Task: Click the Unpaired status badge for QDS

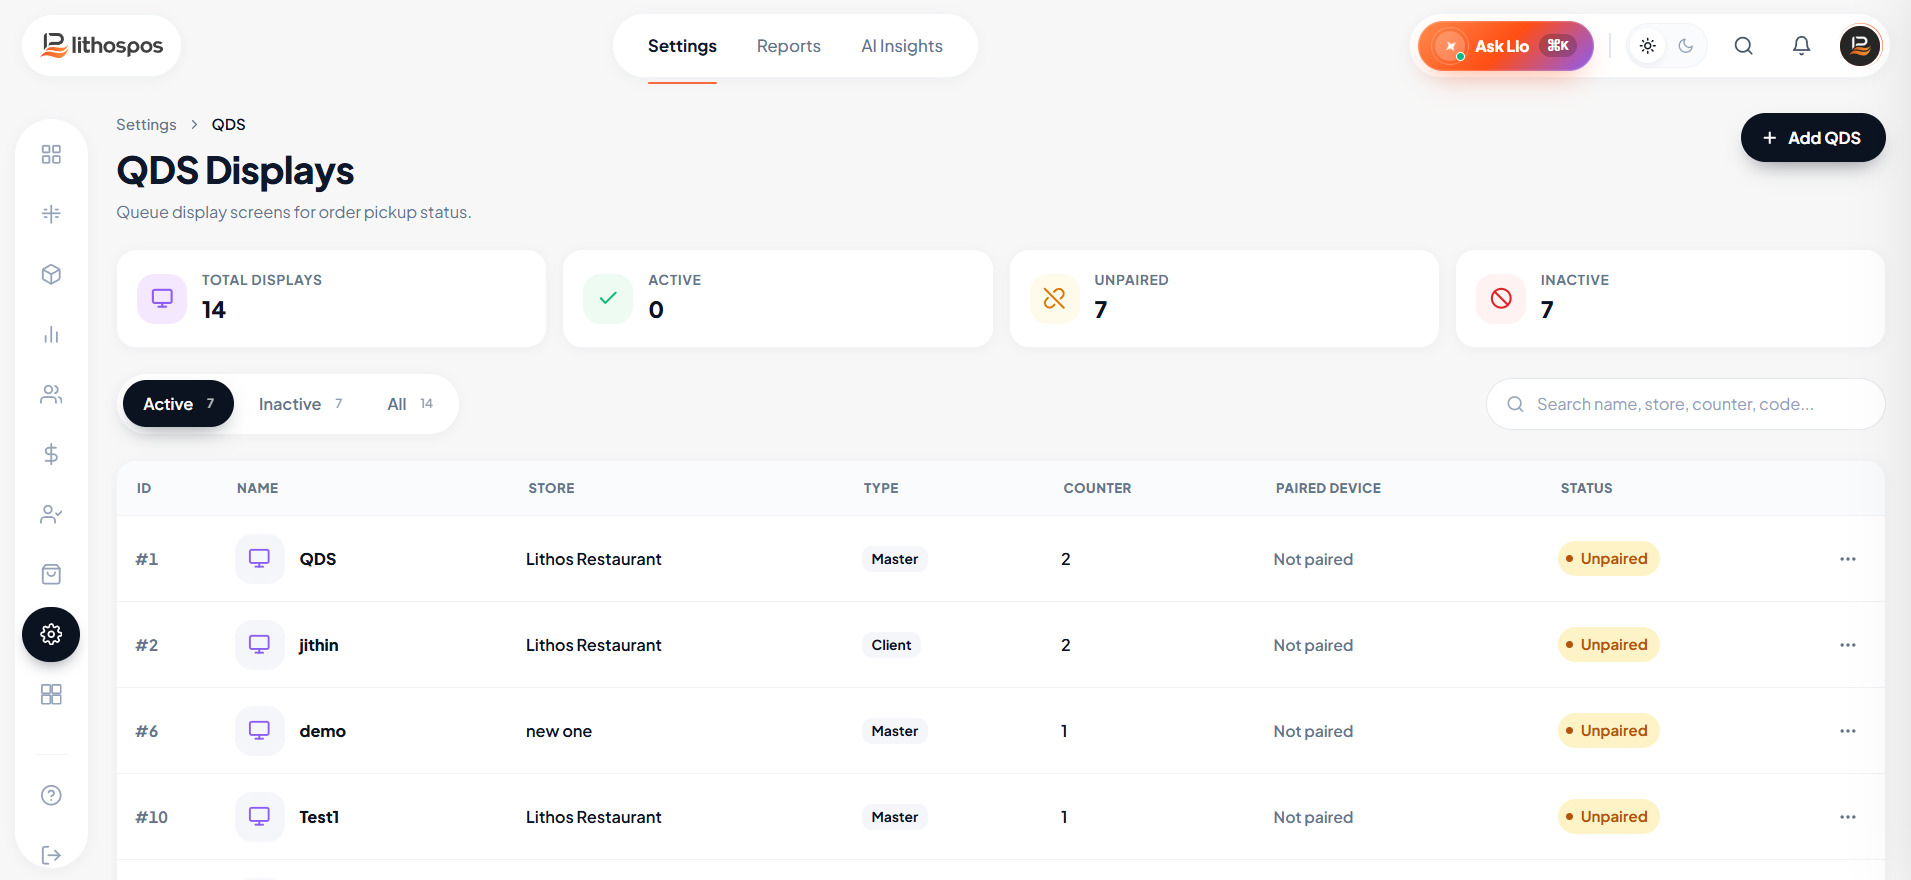Action: (x=1608, y=559)
